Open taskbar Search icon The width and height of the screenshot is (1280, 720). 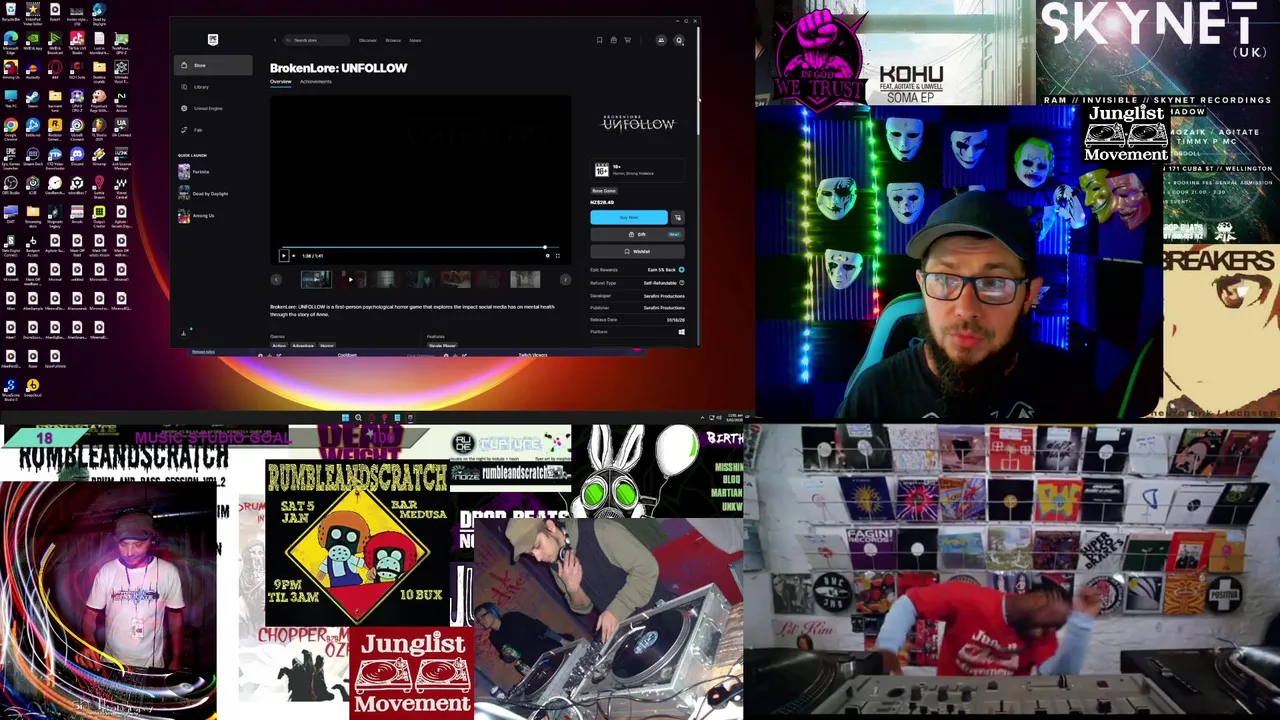pos(359,417)
